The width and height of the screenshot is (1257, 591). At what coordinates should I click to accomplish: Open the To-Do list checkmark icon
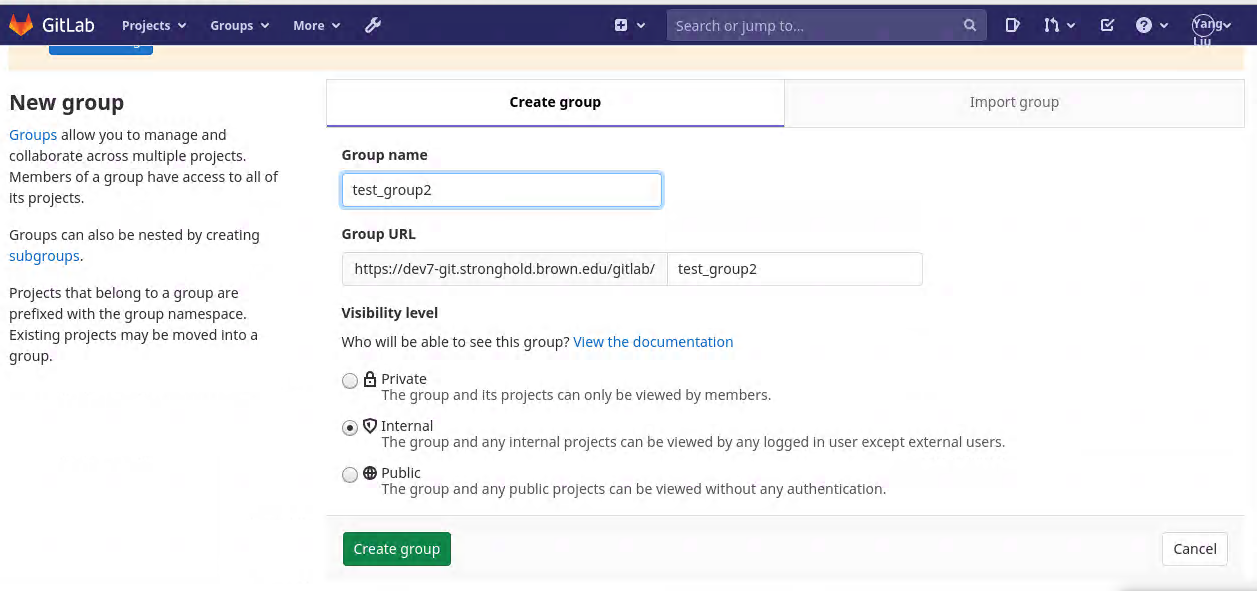(1107, 25)
